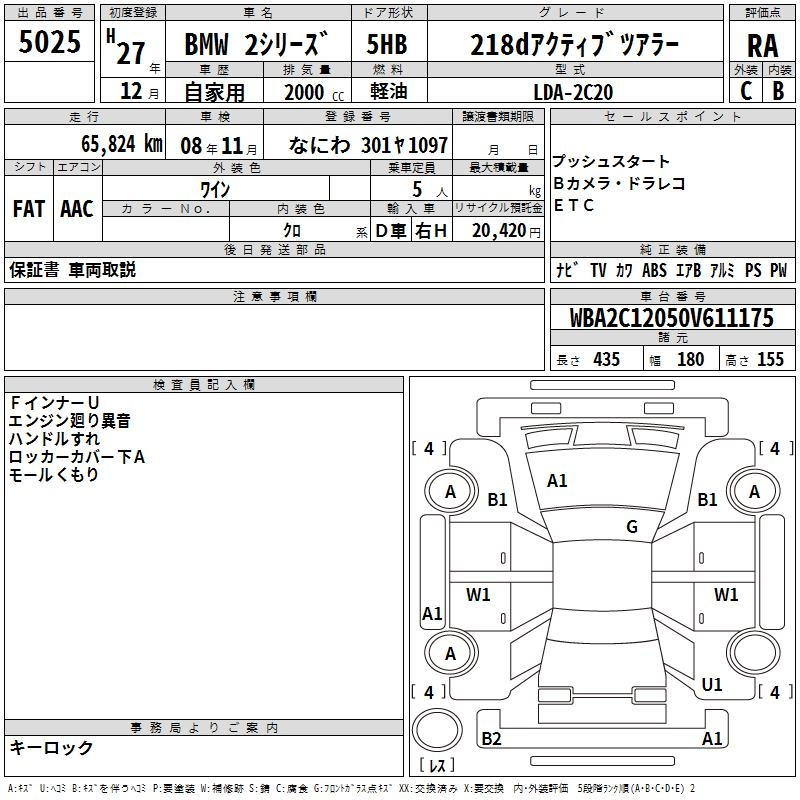This screenshot has width=800, height=800.
Task: Select the interior grade B cell
Action: tap(778, 90)
